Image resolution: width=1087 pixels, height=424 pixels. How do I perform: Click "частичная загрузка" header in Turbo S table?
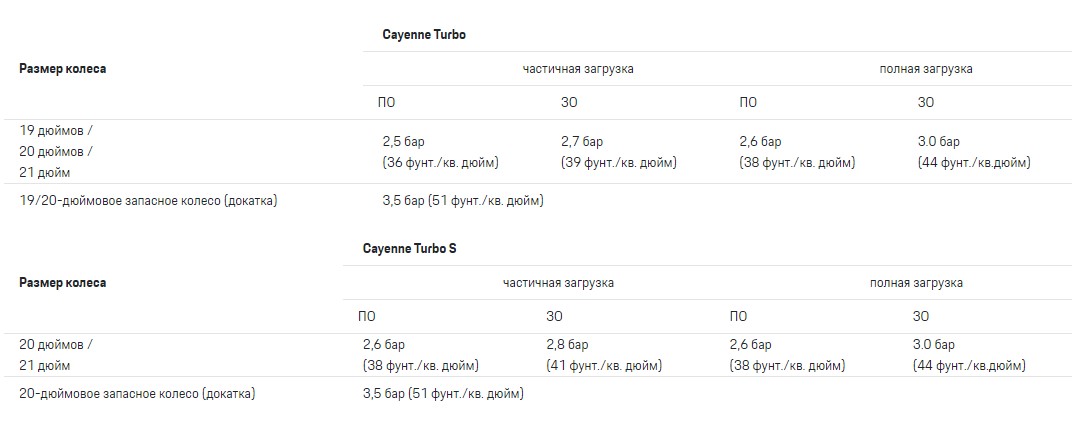coord(558,283)
